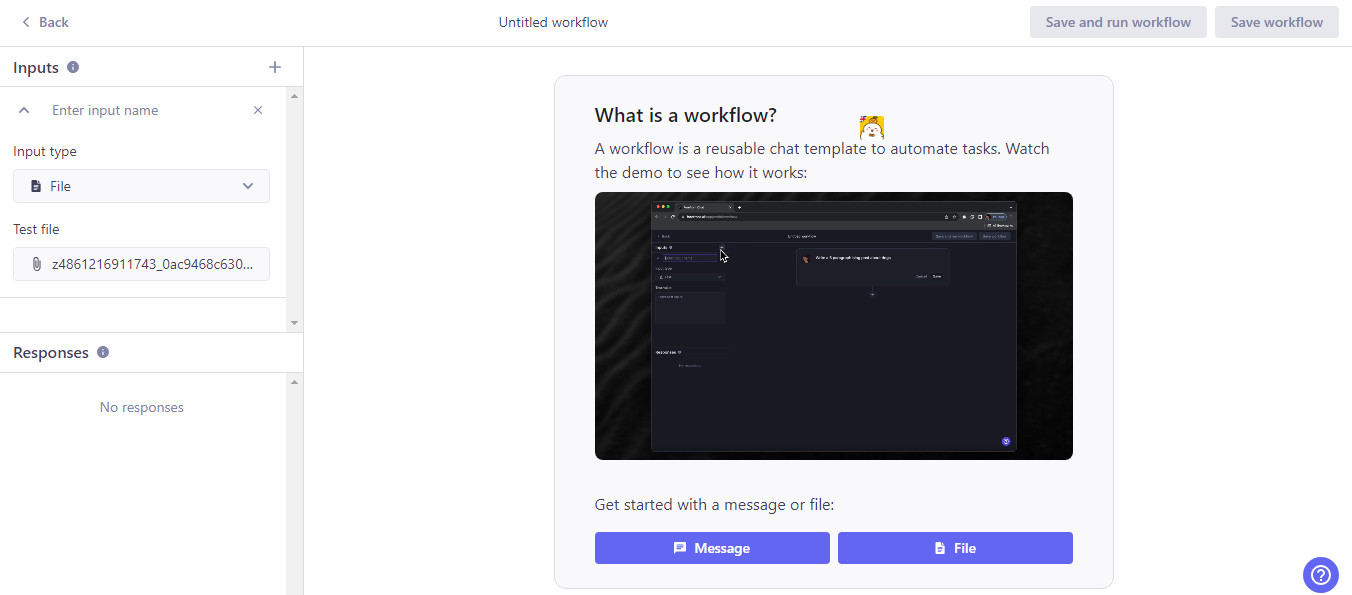Go back using the Back arrow

point(44,22)
